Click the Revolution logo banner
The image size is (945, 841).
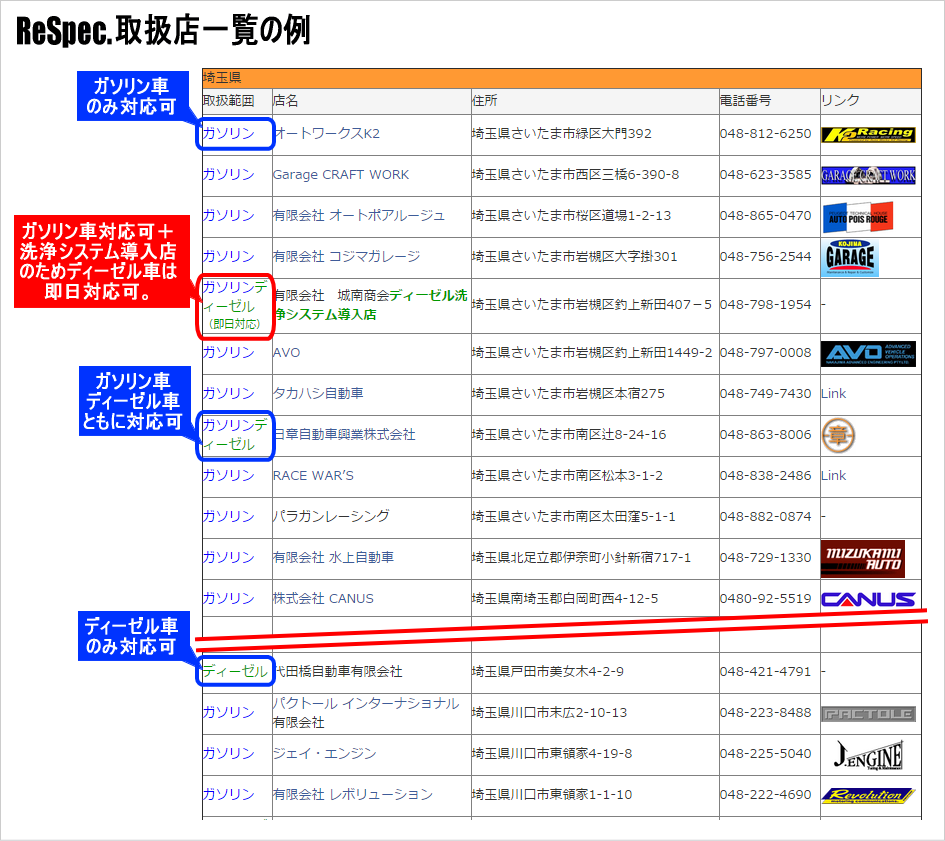867,795
